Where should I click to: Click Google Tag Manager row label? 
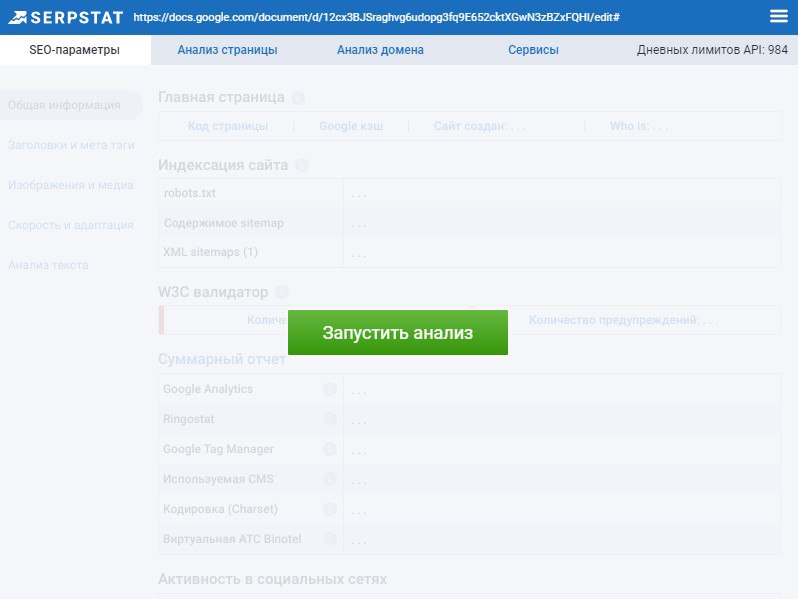[218, 449]
